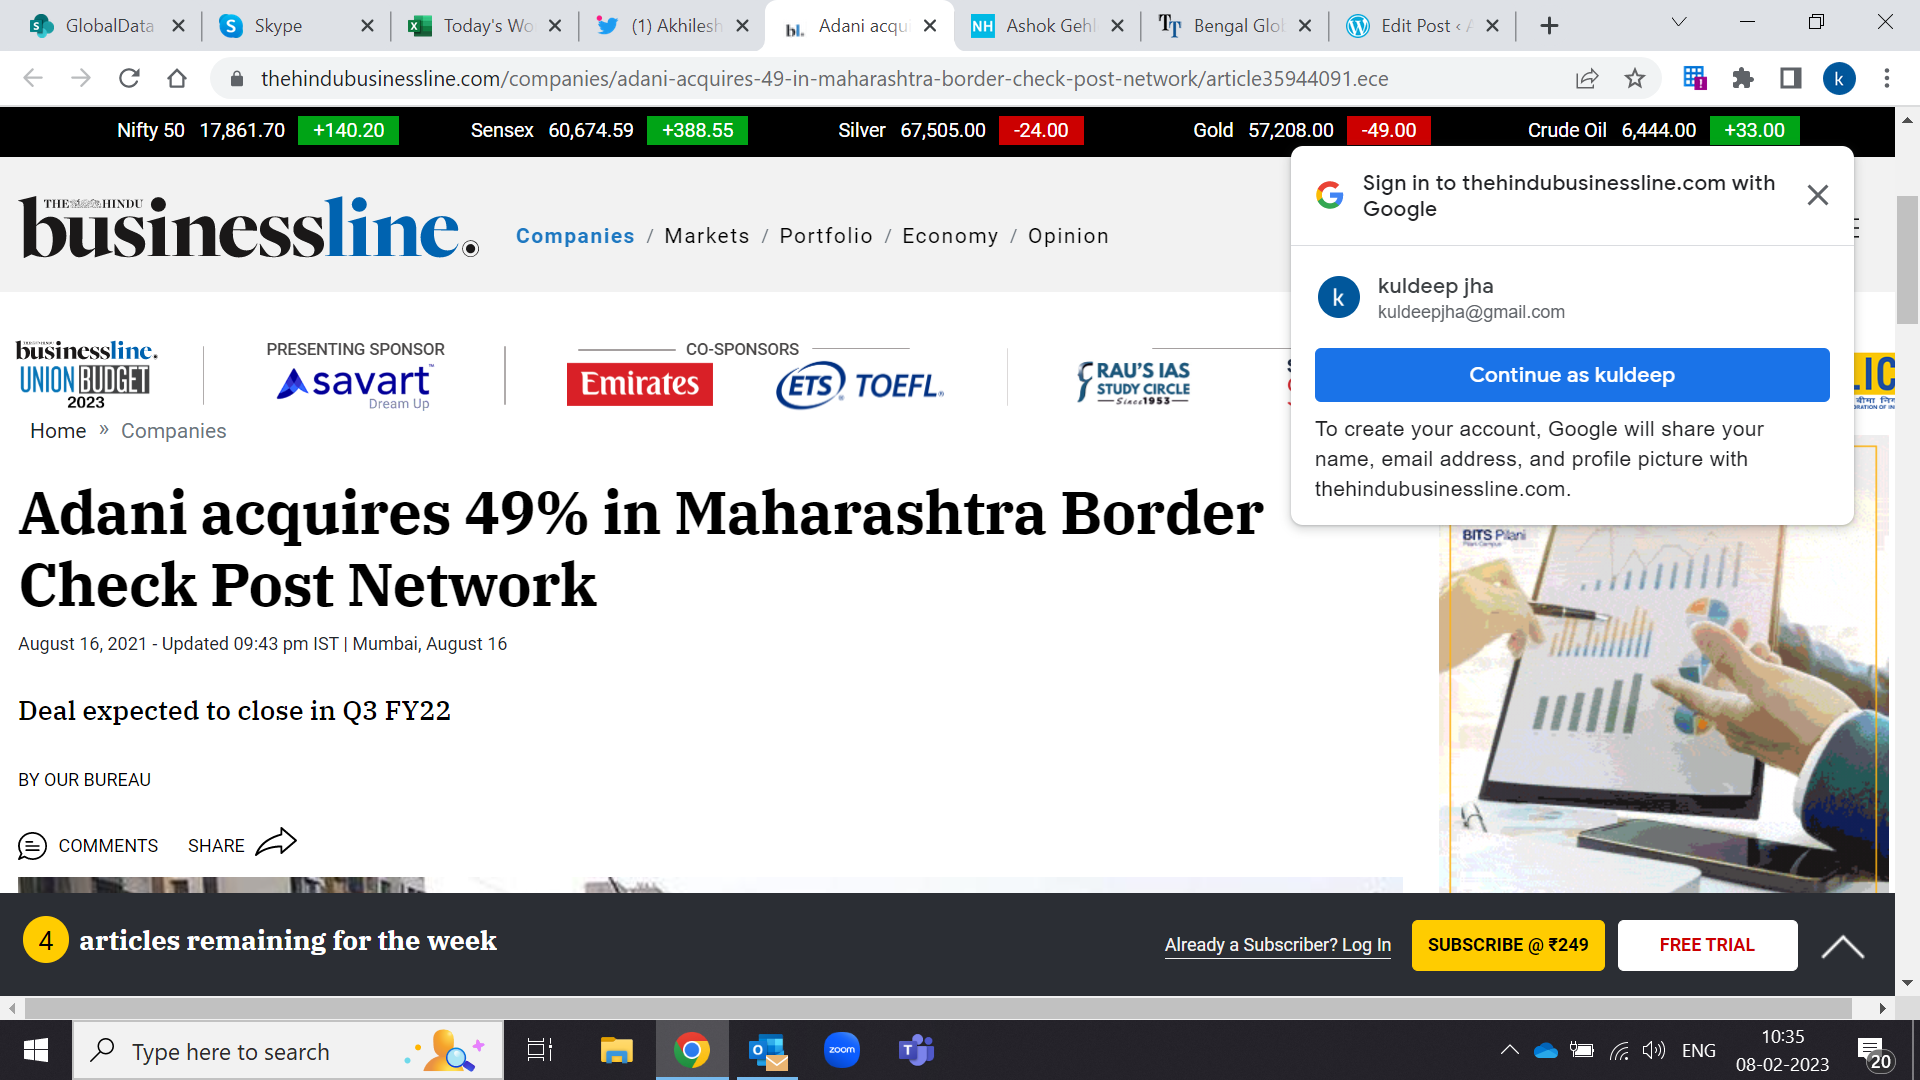Expand the tab search dropdown arrow
This screenshot has width=1920, height=1080.
(x=1679, y=22)
